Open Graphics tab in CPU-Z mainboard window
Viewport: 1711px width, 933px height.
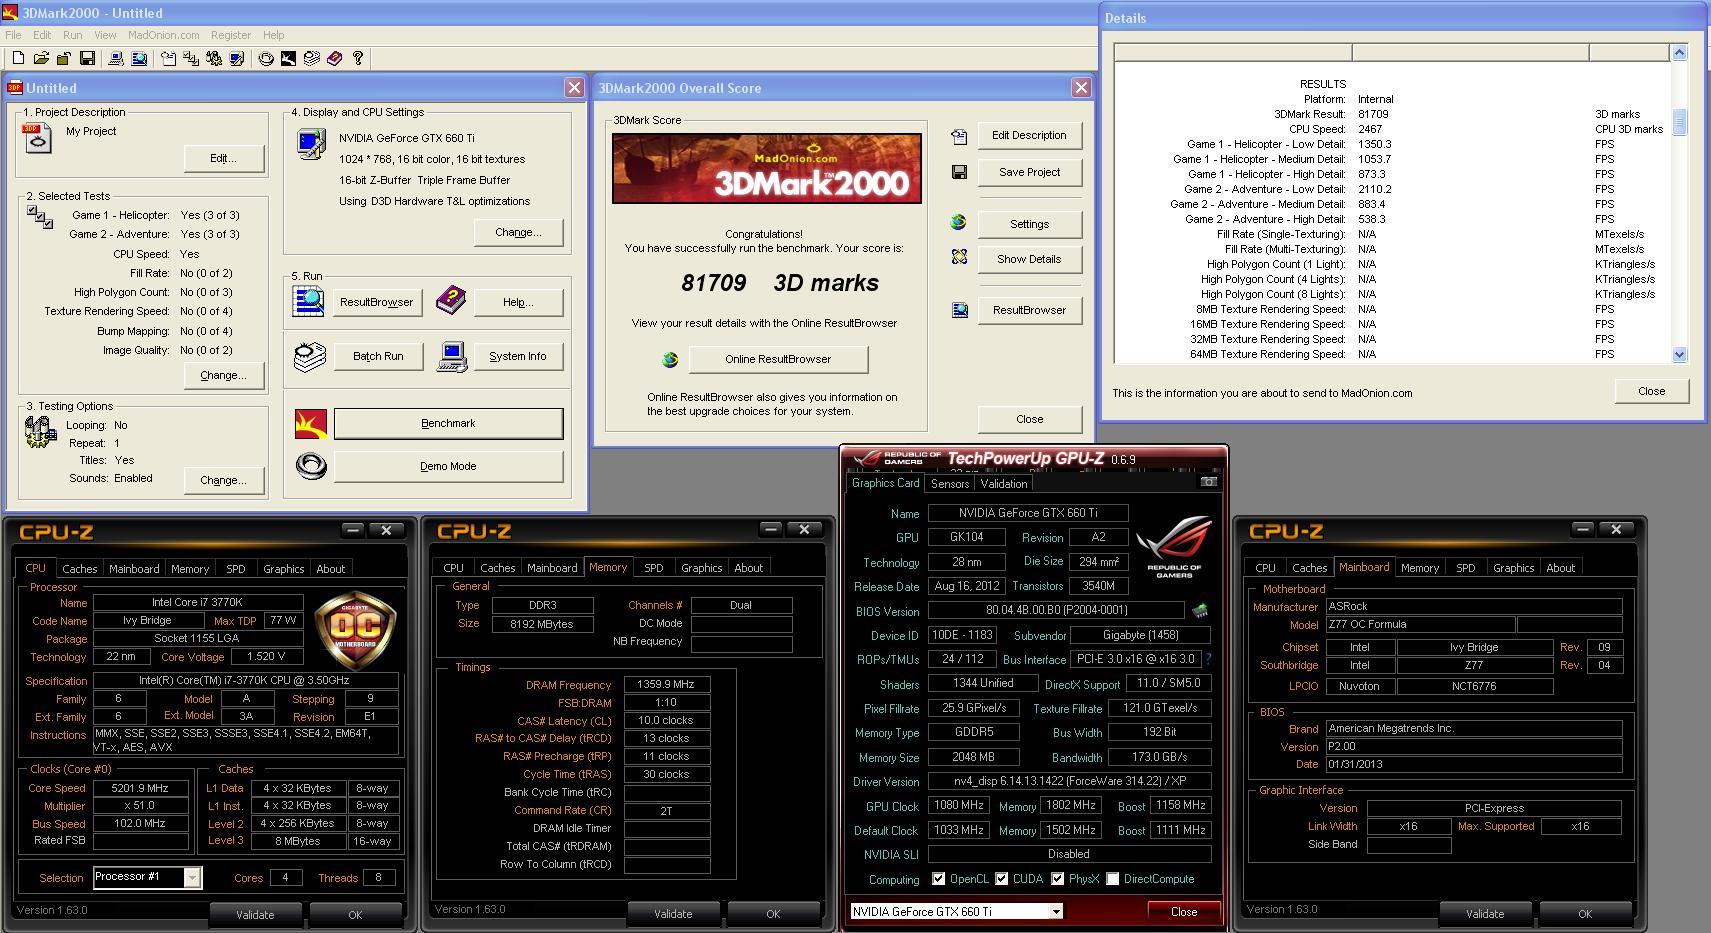[1514, 568]
